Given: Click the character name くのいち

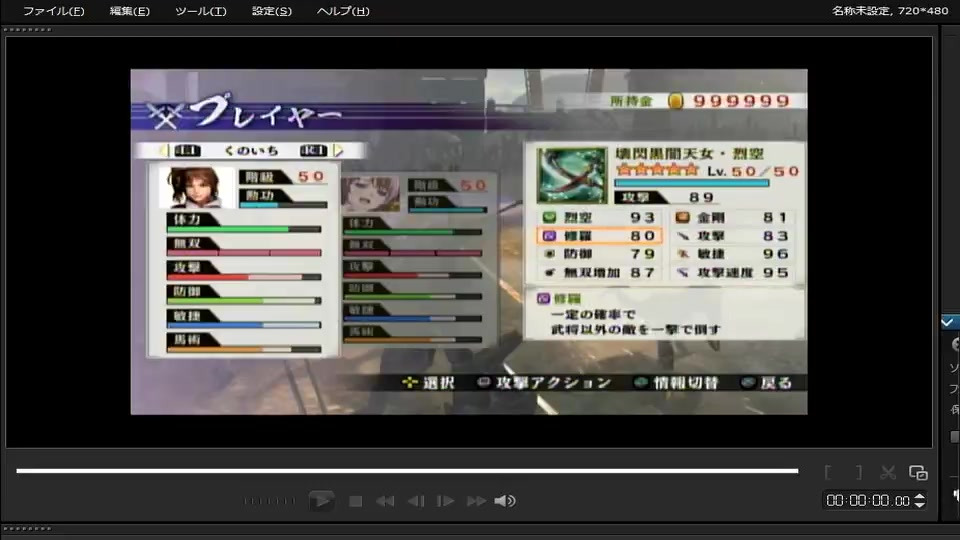Looking at the screenshot, I should (251, 151).
